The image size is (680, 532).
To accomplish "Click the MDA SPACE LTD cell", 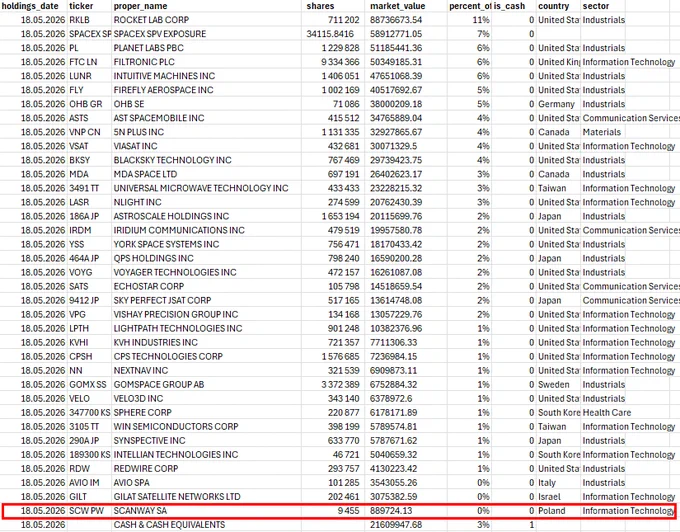I will click(x=207, y=174).
